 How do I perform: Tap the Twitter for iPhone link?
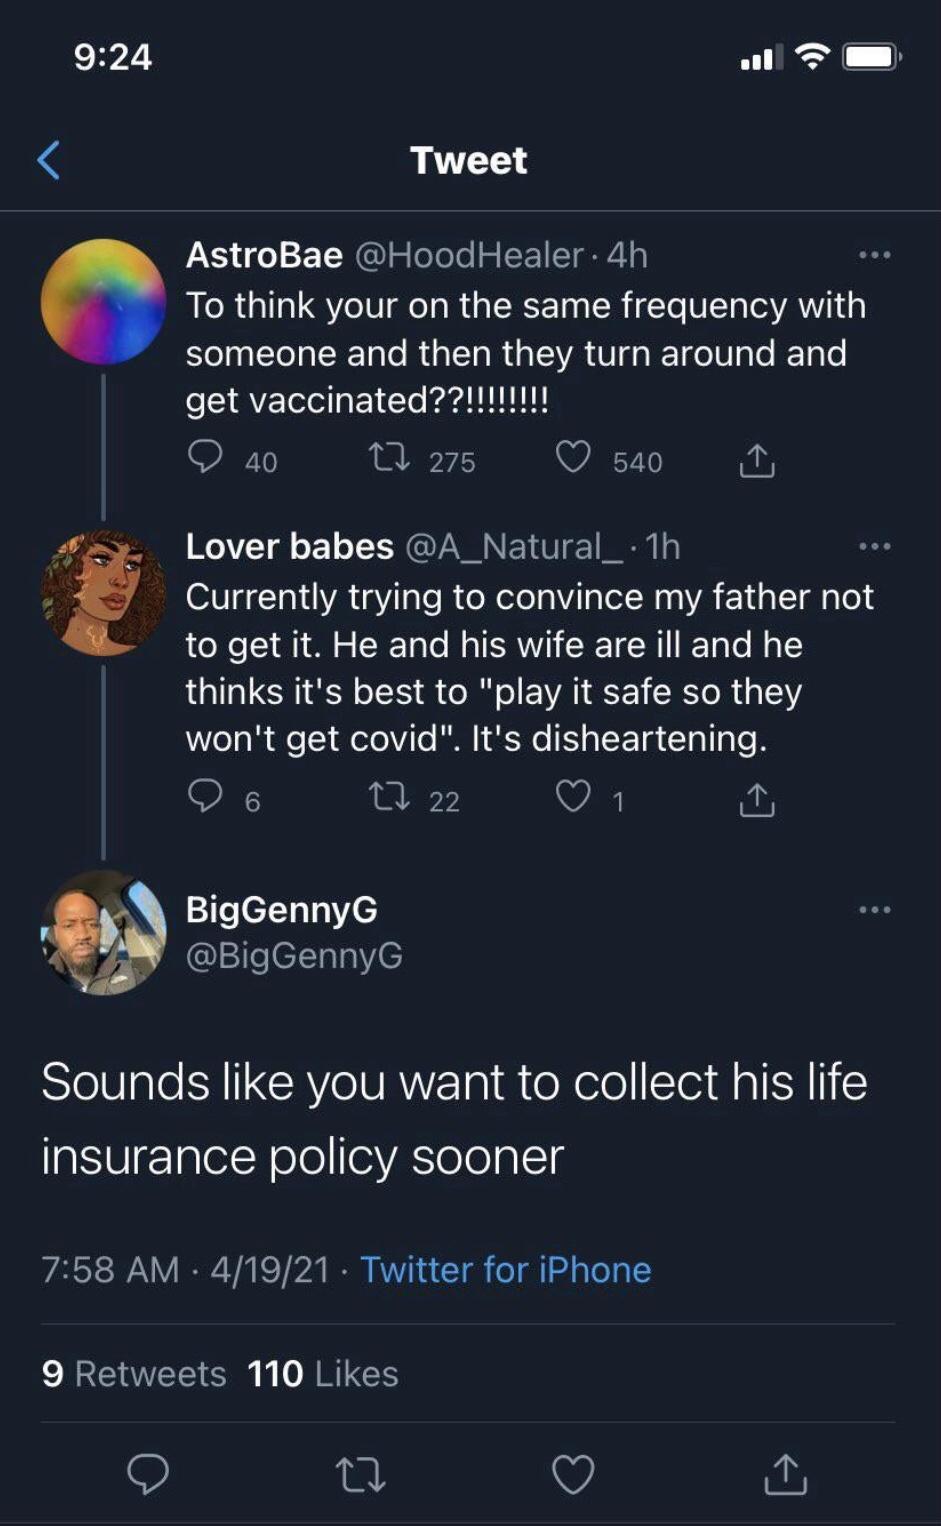(505, 1270)
